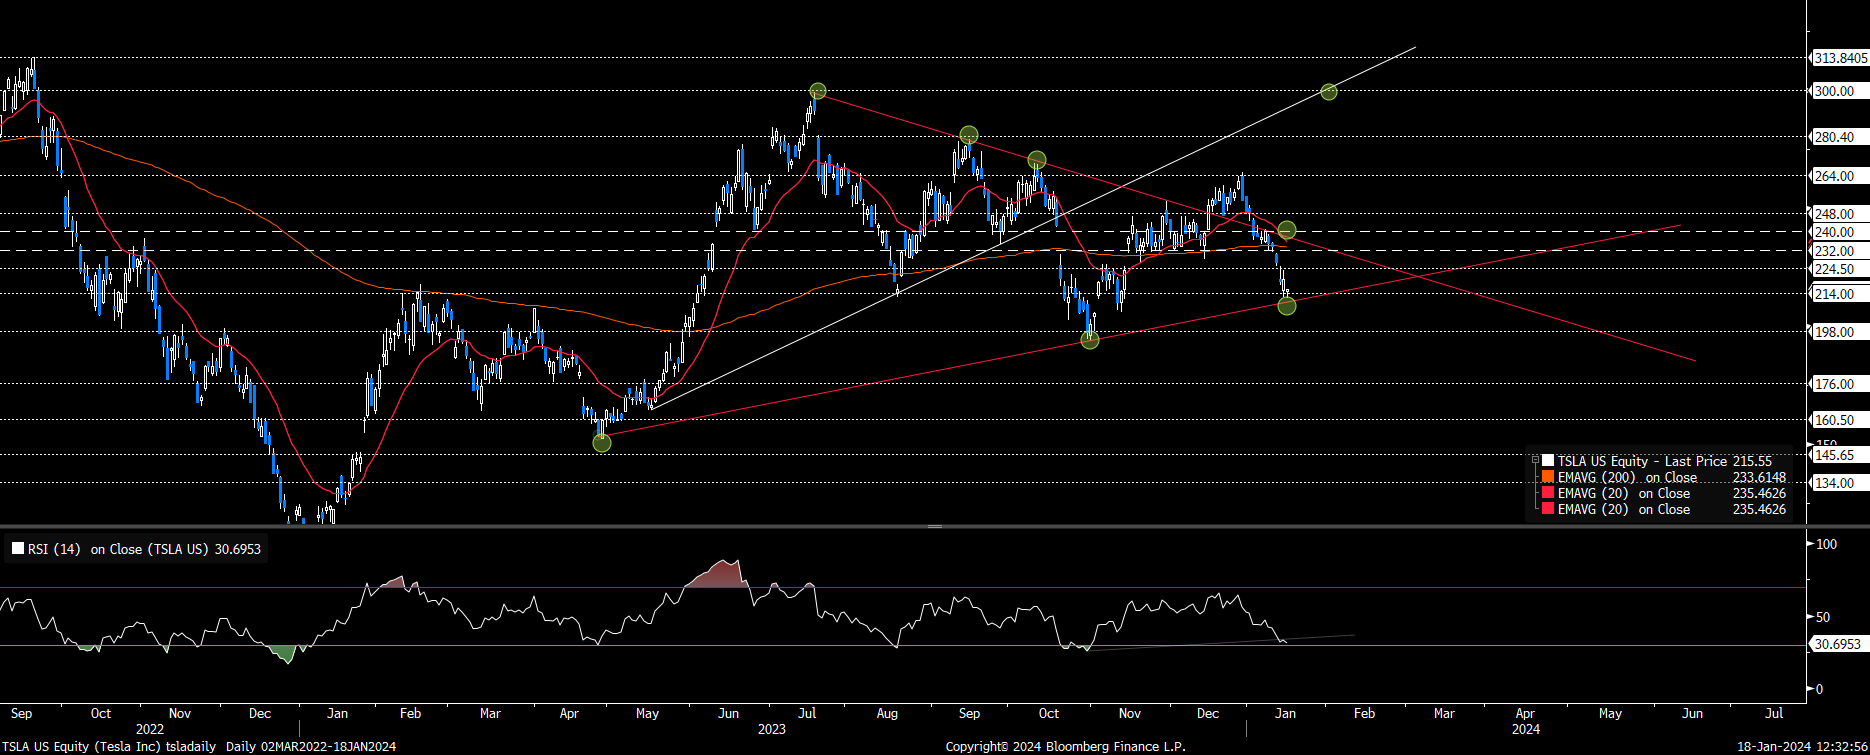Select the green circle near 214.00 in January 2024
This screenshot has width=1870, height=755.
point(1287,306)
